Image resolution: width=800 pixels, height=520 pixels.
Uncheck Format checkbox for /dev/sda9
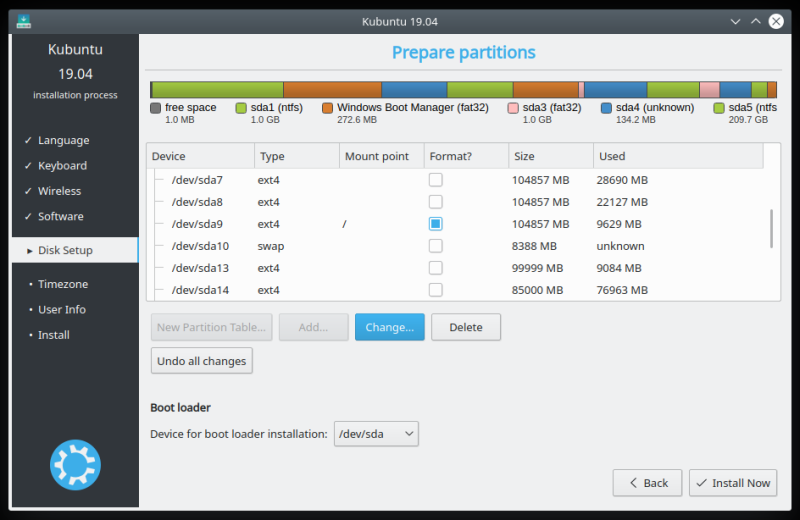tap(436, 224)
